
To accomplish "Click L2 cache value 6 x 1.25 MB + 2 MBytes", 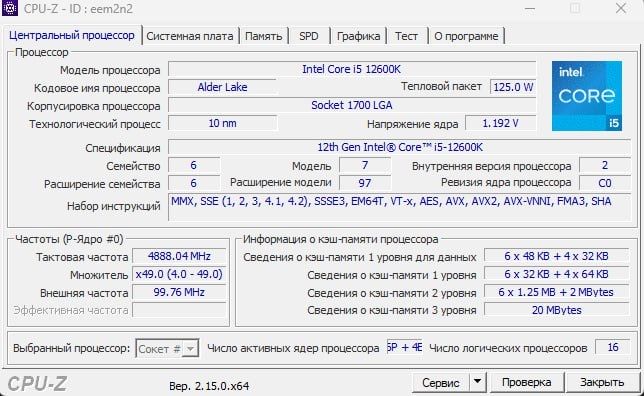I will pyautogui.click(x=556, y=292).
